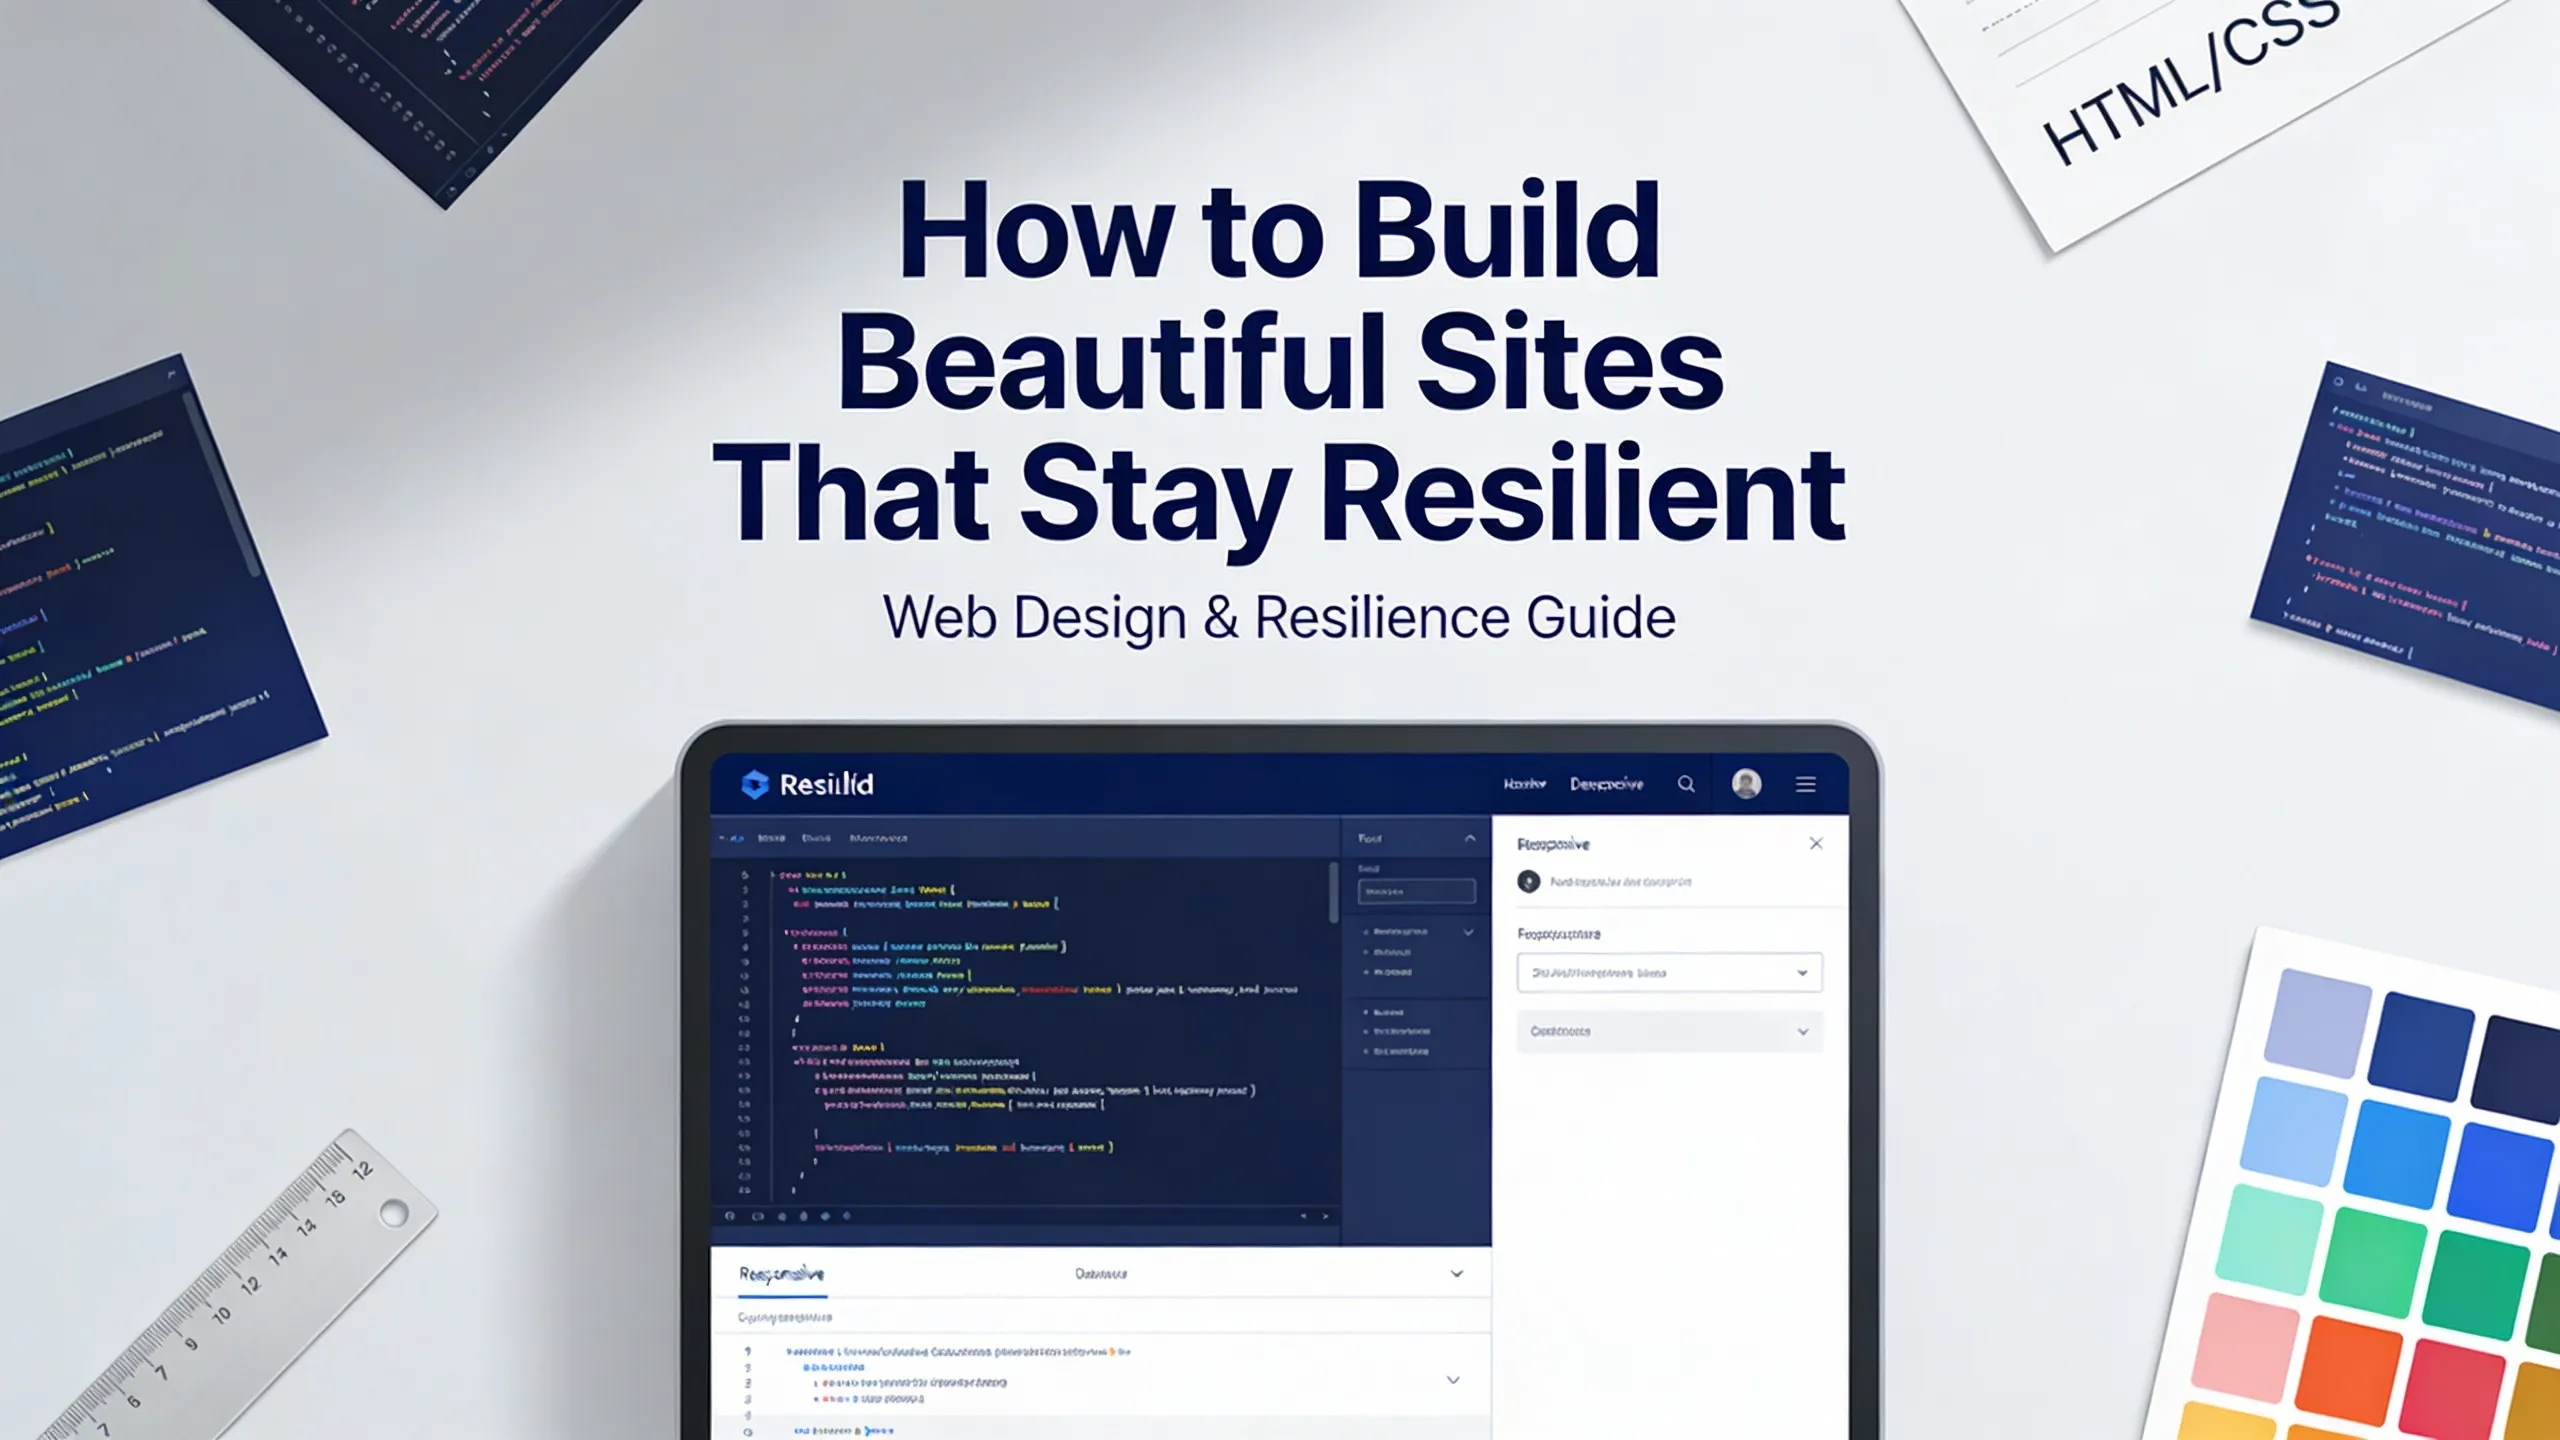Click the Resilid logo icon
This screenshot has height=1440, width=2560.
[x=757, y=784]
